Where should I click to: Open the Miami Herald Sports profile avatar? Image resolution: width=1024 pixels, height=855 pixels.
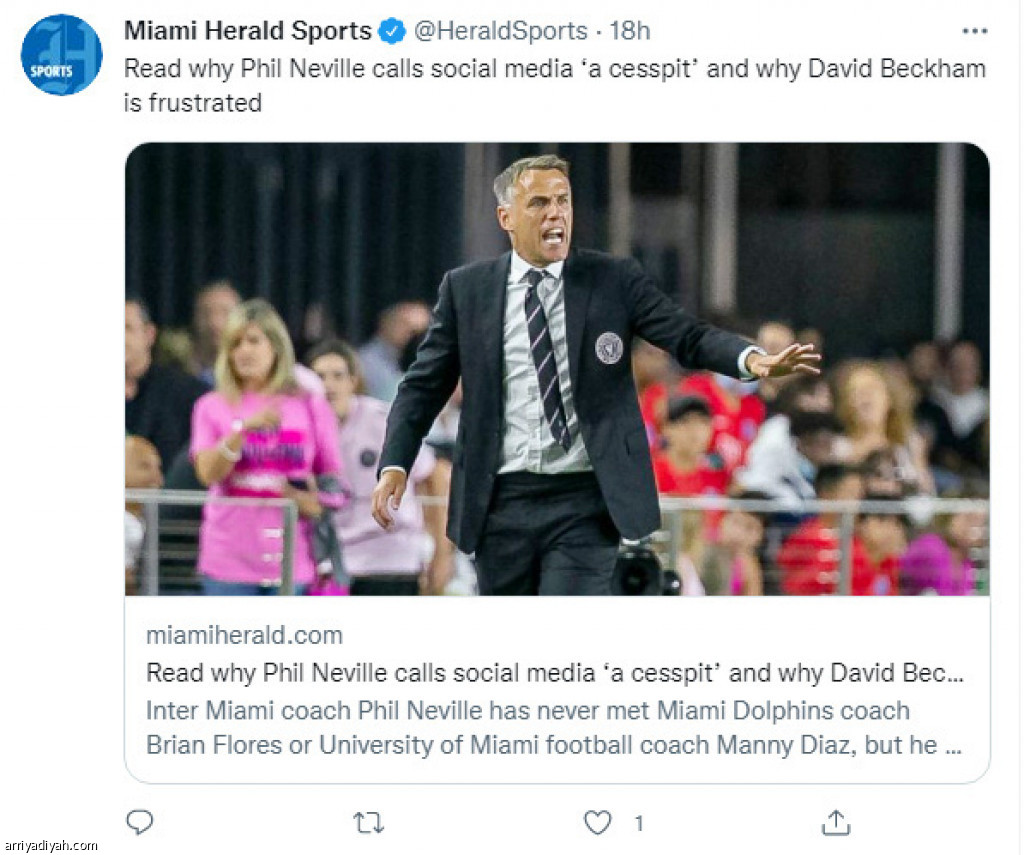pyautogui.click(x=61, y=55)
